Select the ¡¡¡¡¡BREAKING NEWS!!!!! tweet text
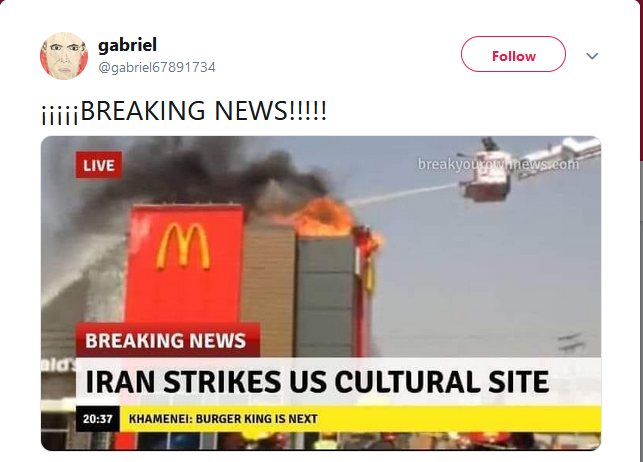Image resolution: width=643 pixels, height=462 pixels. [184, 111]
